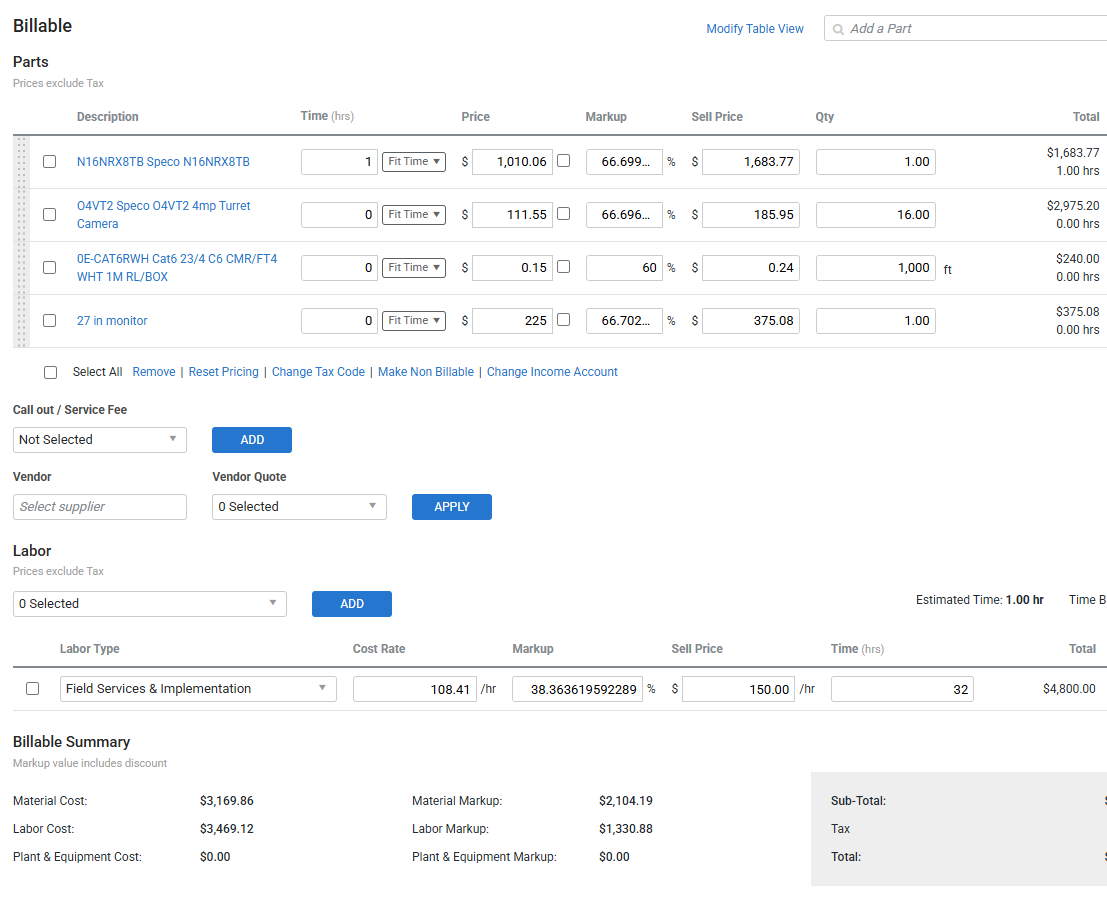Screen dimensions: 1107x922
Task: Expand the Call out / Service Fee dropdown
Action: pos(100,440)
